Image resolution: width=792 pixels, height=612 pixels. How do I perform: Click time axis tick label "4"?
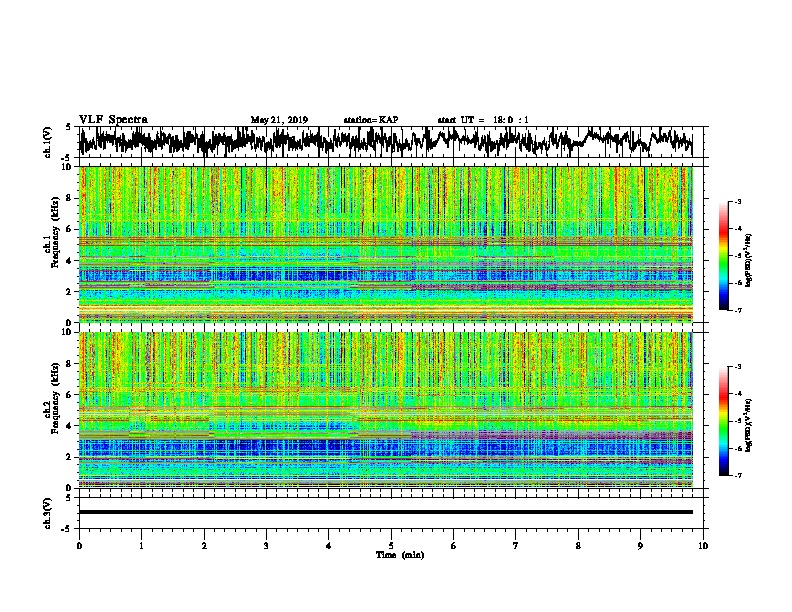click(329, 546)
